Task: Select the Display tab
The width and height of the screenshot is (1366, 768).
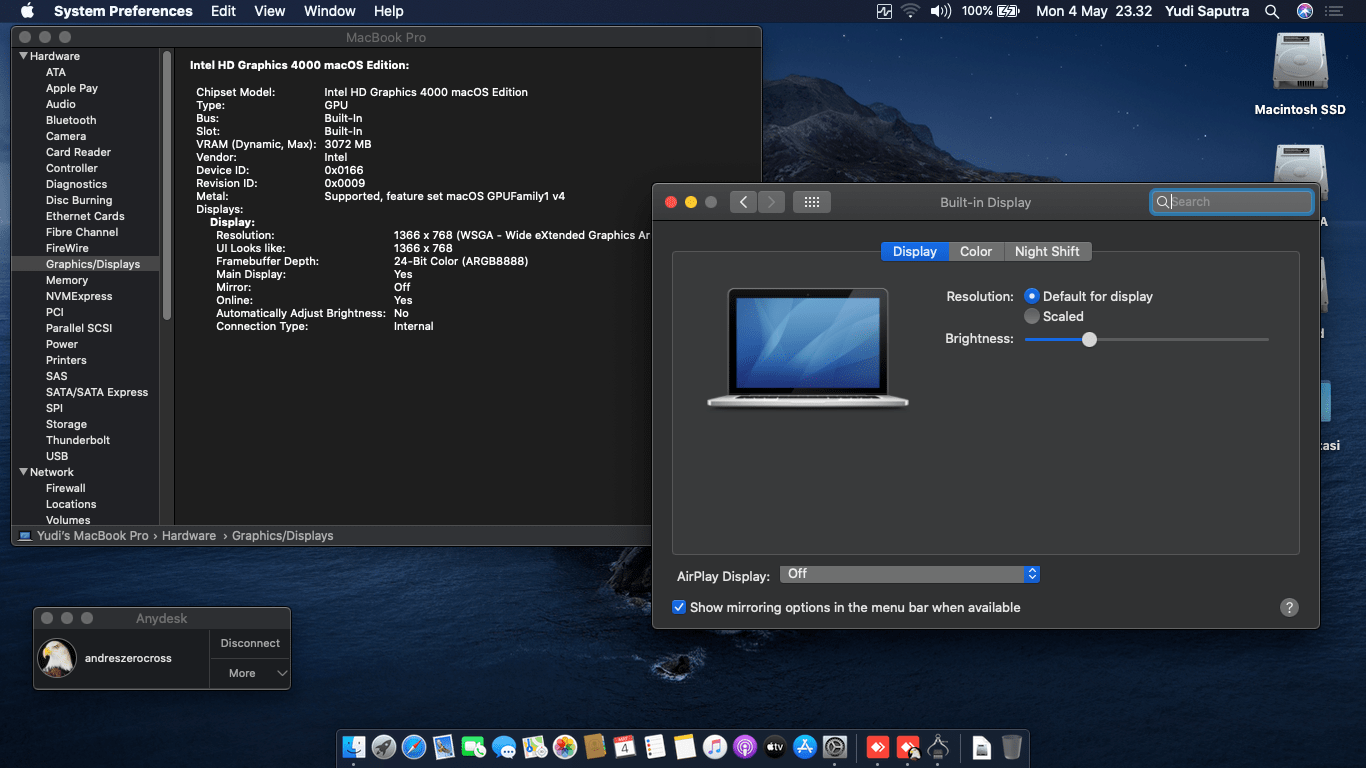Action: pyautogui.click(x=915, y=251)
